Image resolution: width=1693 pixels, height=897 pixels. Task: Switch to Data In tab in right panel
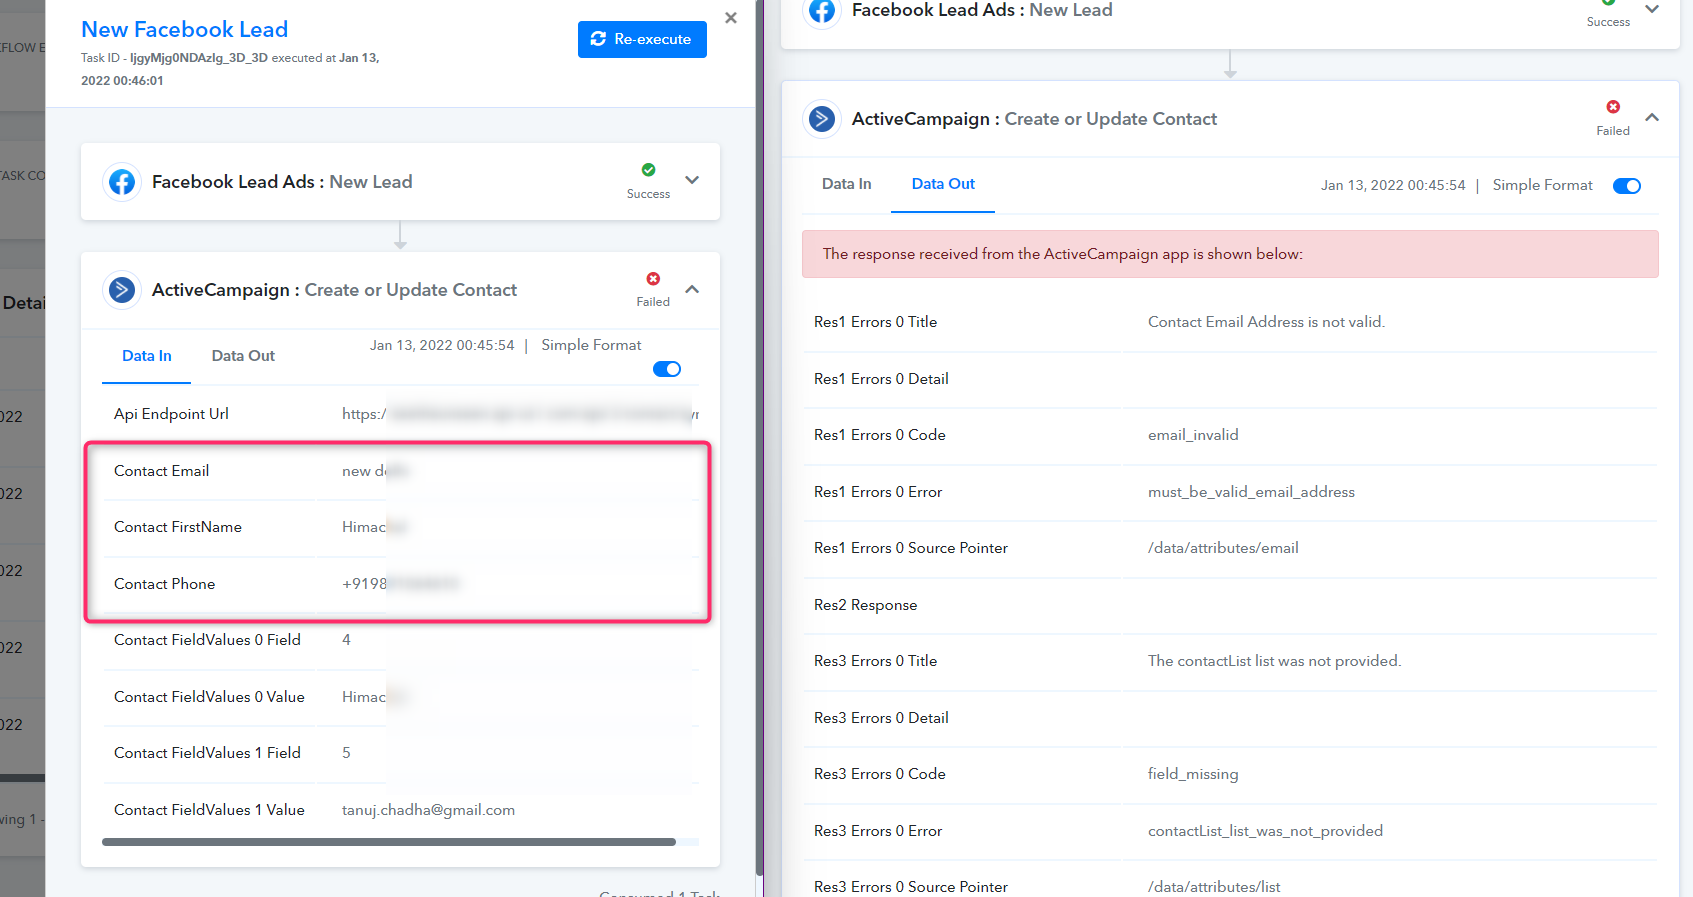tap(847, 184)
